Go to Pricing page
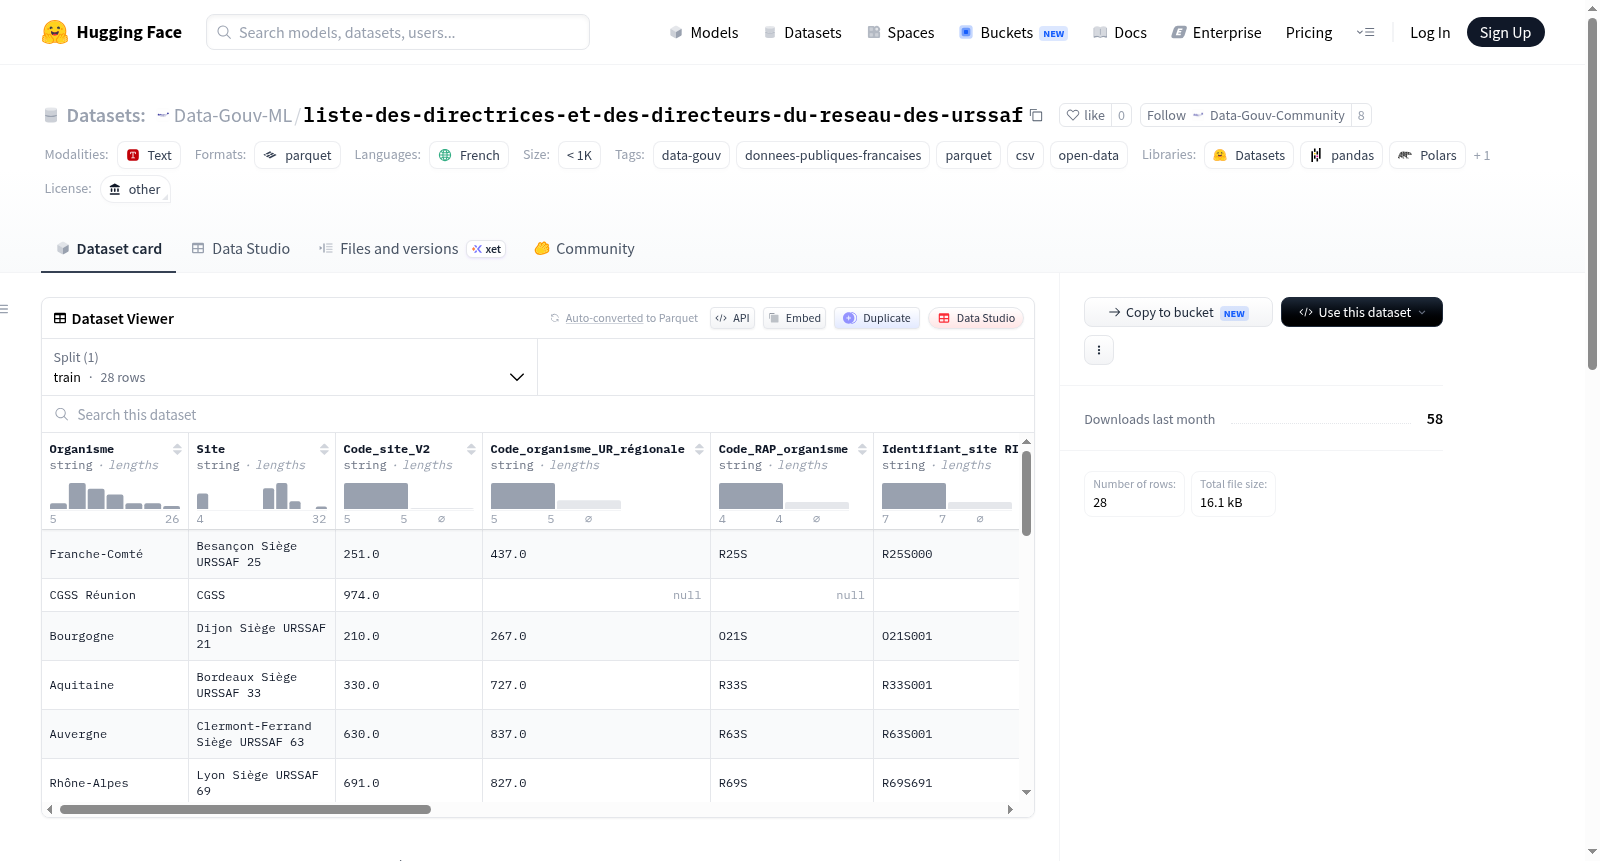Image resolution: width=1600 pixels, height=861 pixels. click(x=1309, y=33)
